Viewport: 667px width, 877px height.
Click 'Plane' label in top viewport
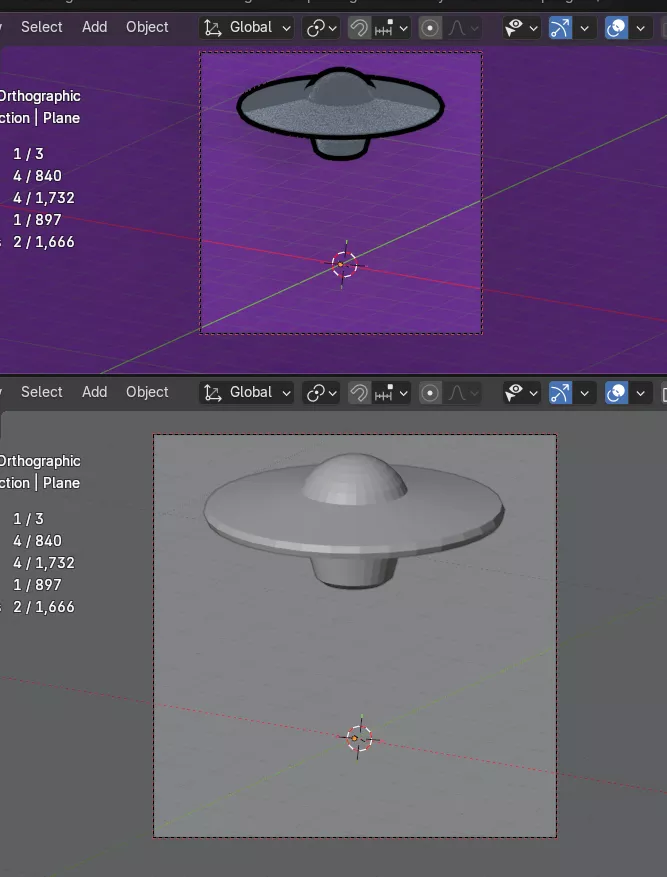tap(62, 118)
